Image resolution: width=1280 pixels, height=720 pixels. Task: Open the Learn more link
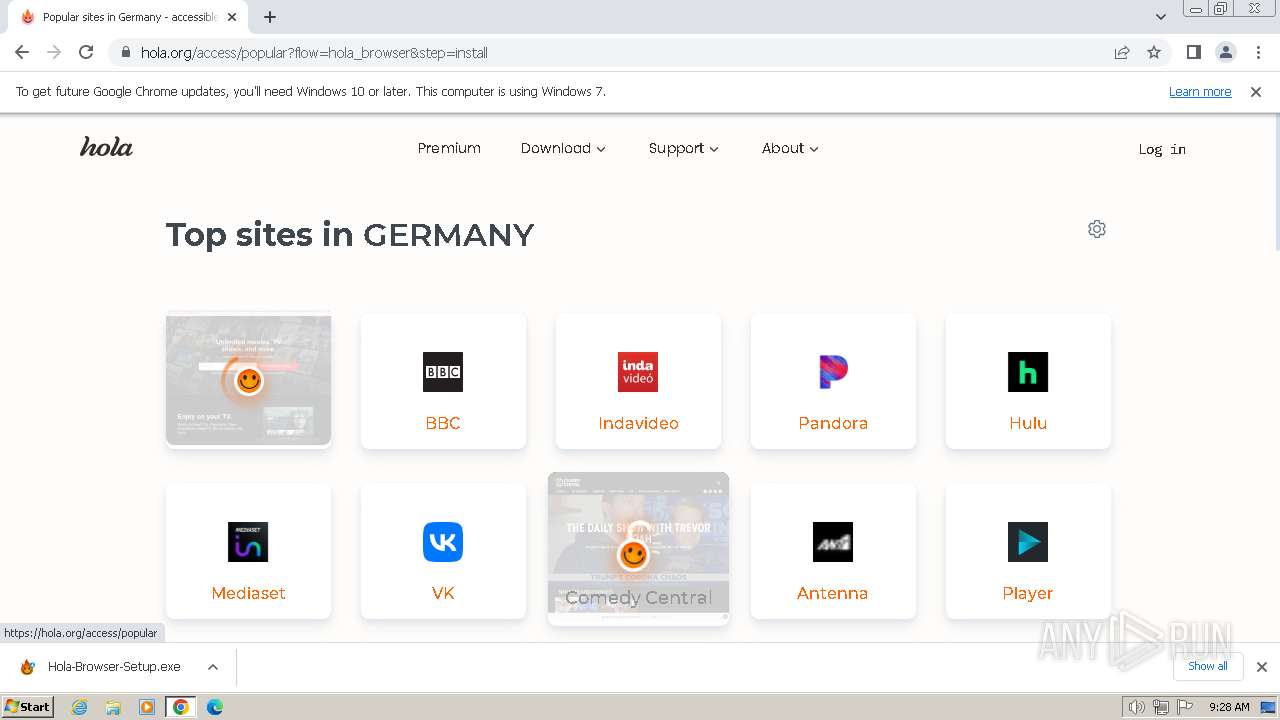click(1200, 91)
